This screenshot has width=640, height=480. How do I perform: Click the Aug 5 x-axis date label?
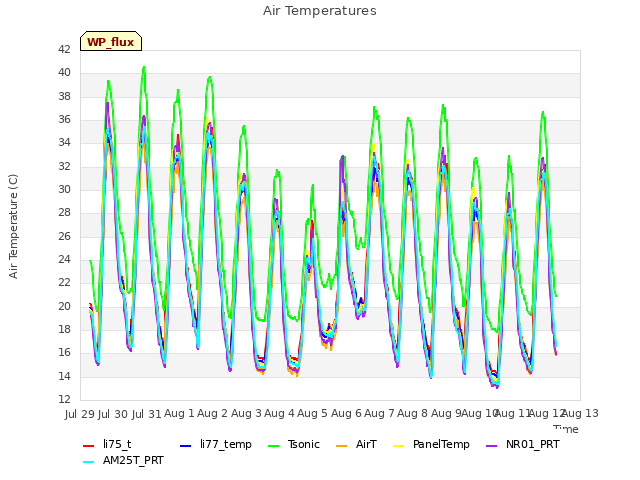click(312, 413)
